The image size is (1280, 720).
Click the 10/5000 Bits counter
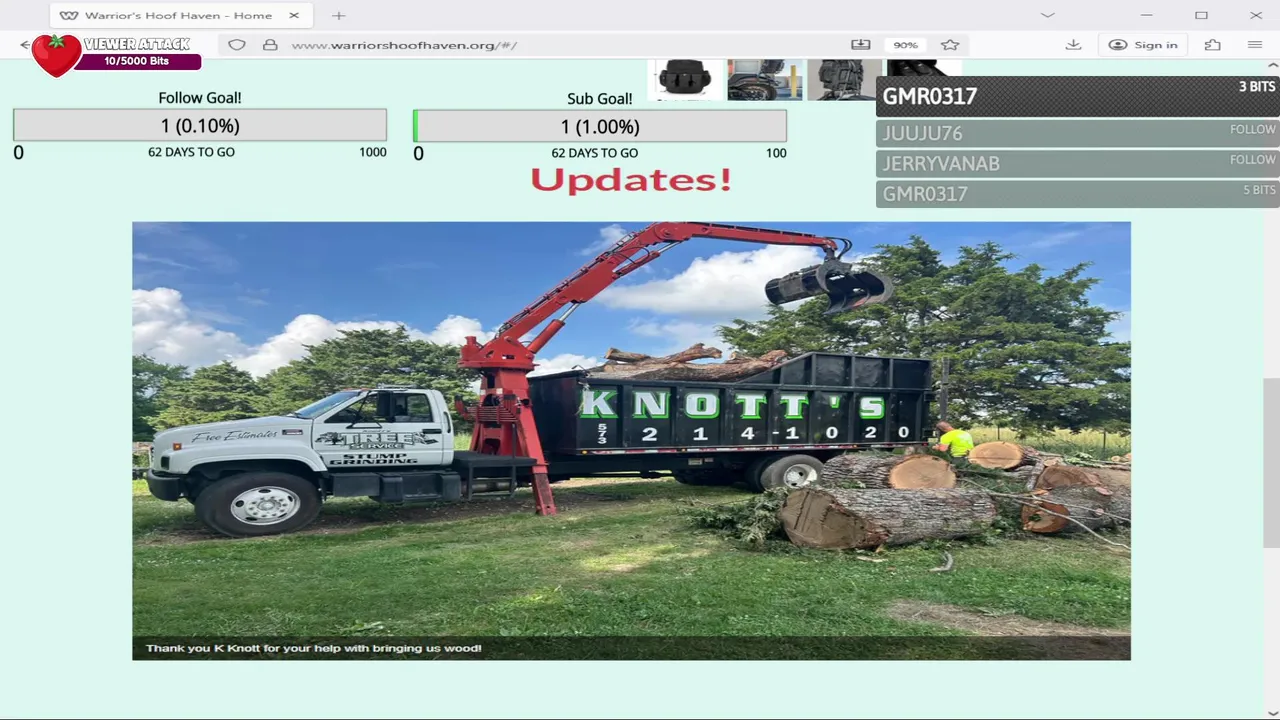pos(136,61)
